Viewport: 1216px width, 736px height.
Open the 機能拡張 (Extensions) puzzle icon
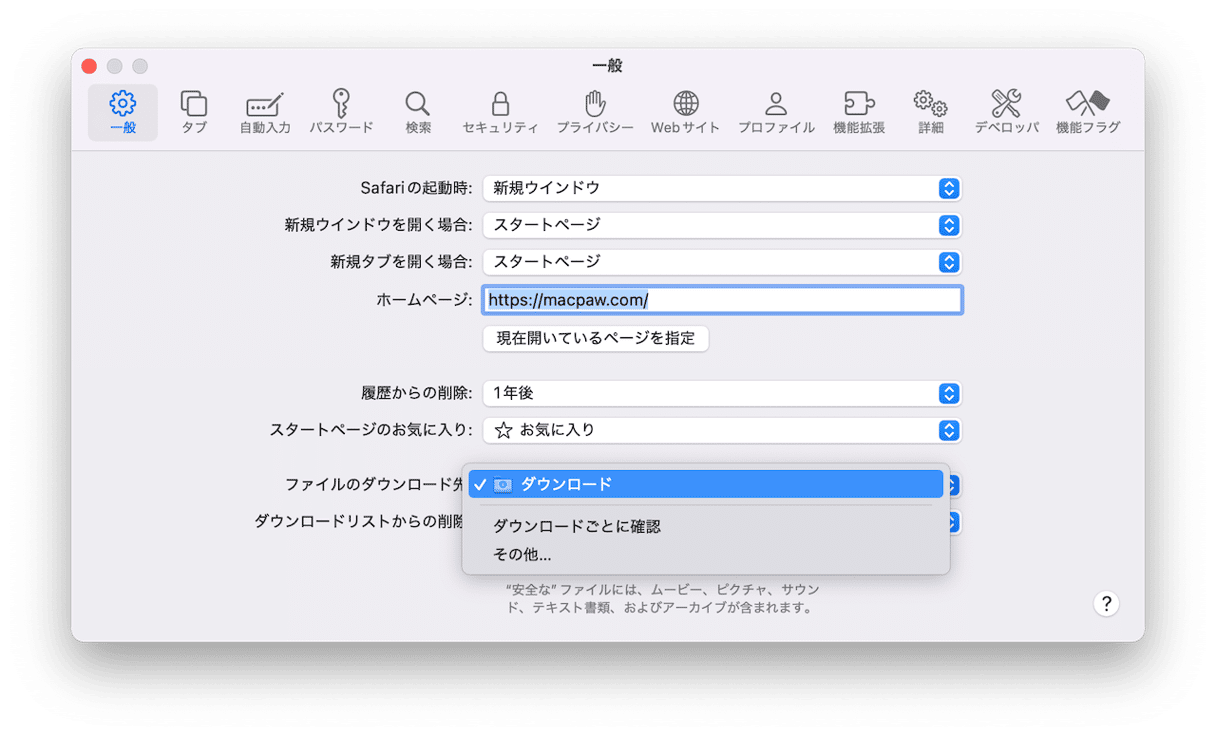859,111
